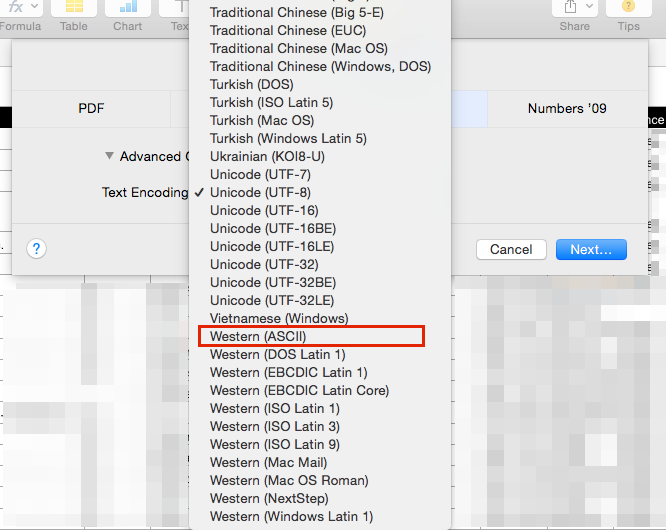Collapse the Advanced Options disclosure triangle
Screen dimensions: 666x530
[x=109, y=156]
